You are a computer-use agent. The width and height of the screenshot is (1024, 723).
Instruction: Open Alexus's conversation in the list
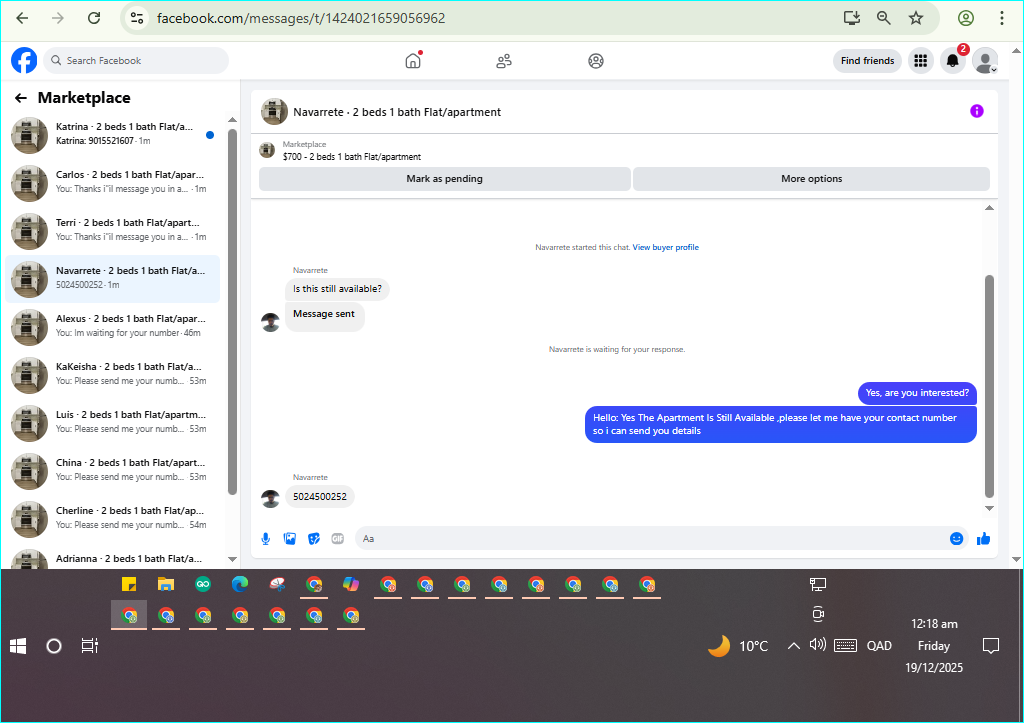coord(112,327)
